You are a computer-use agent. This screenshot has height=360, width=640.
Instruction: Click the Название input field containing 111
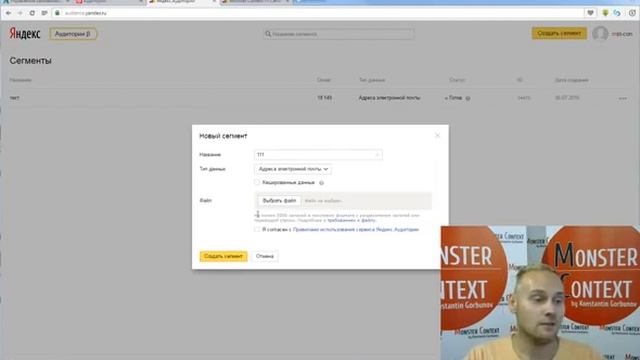(318, 155)
